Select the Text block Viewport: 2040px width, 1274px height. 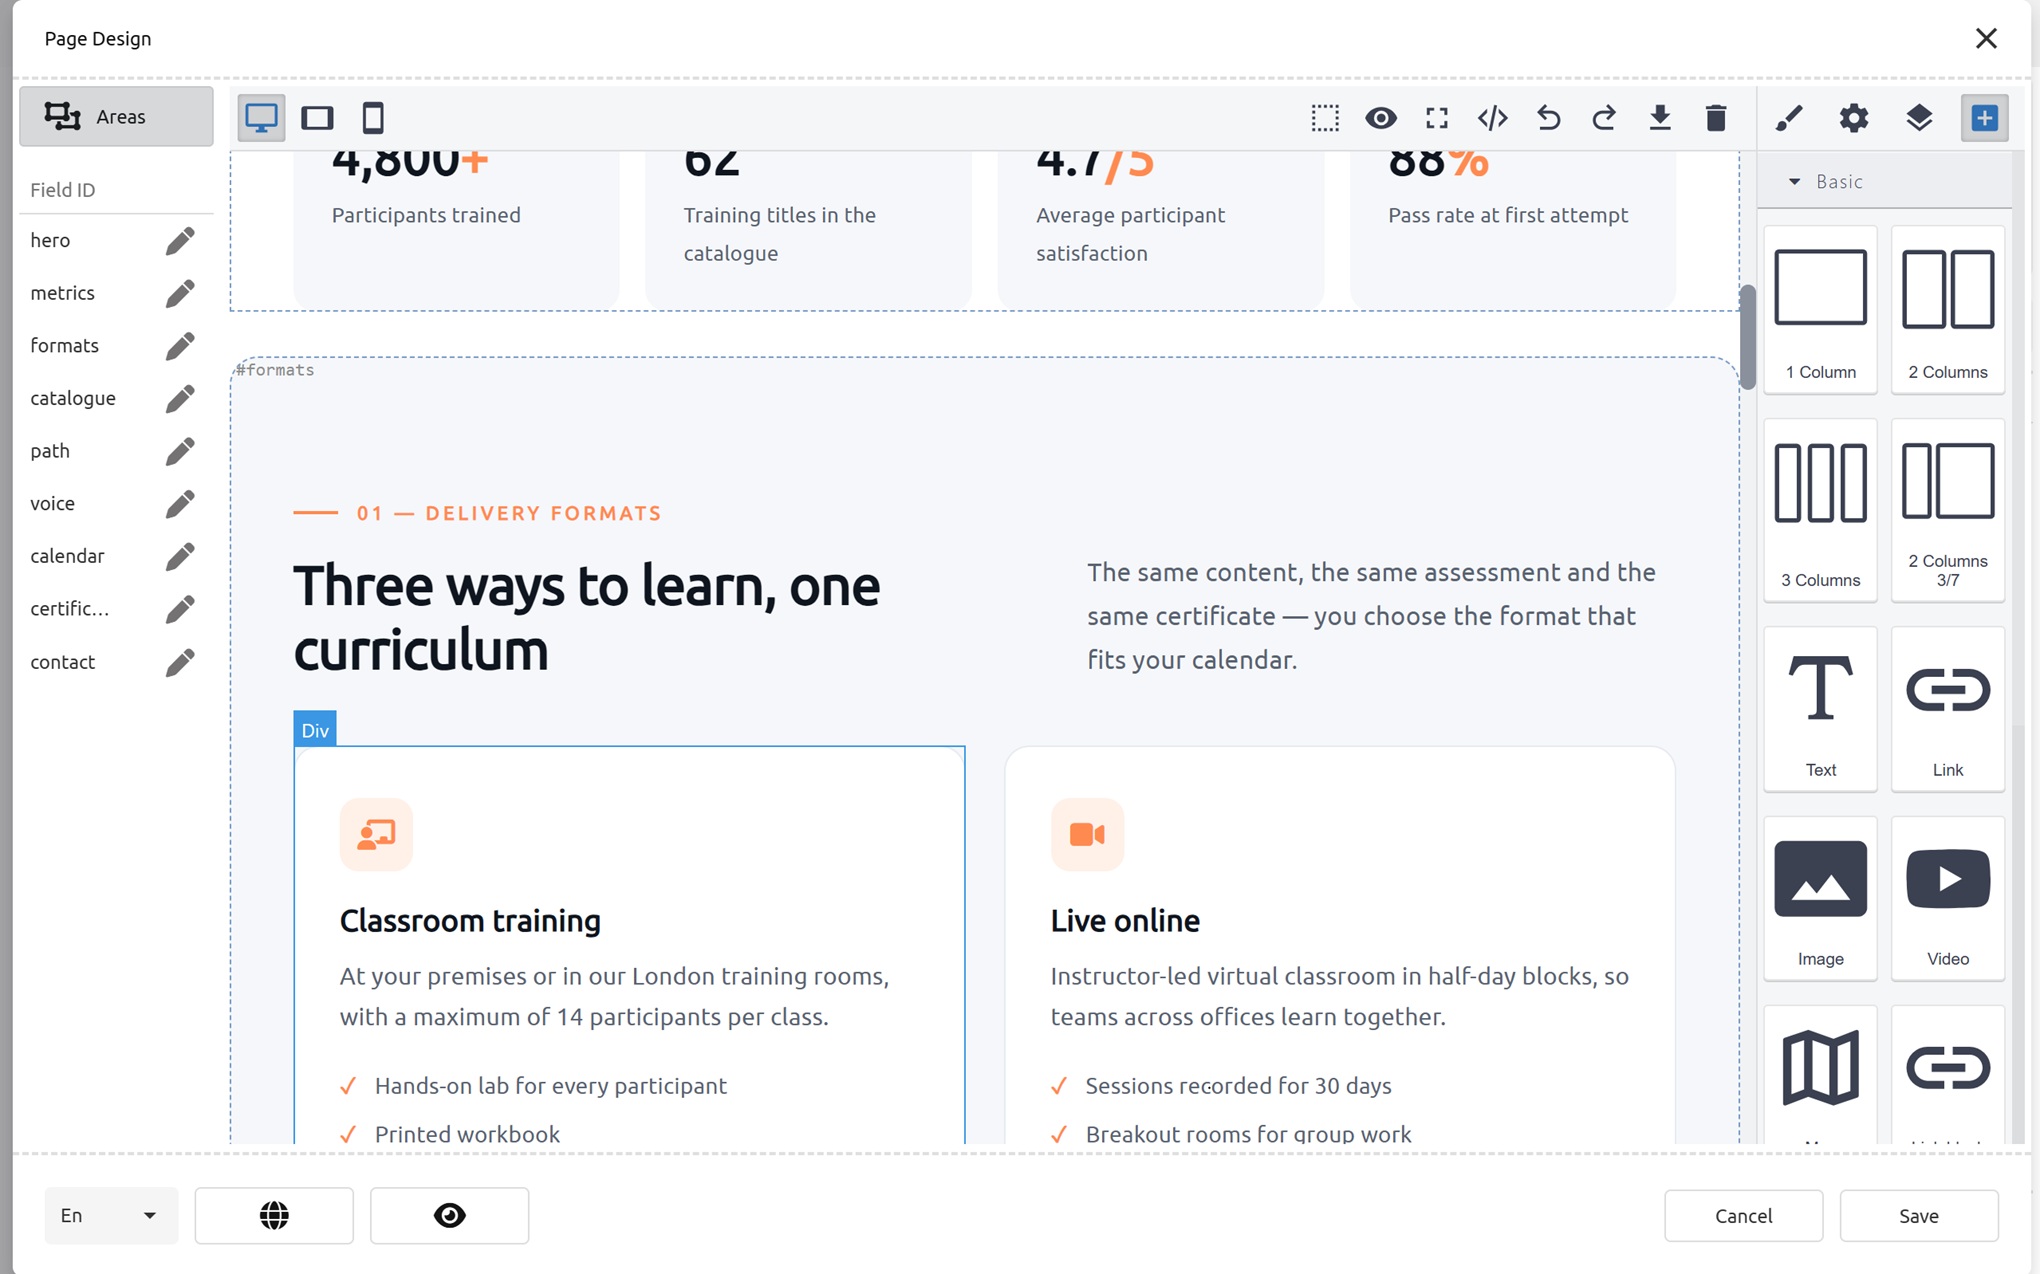[x=1820, y=709]
